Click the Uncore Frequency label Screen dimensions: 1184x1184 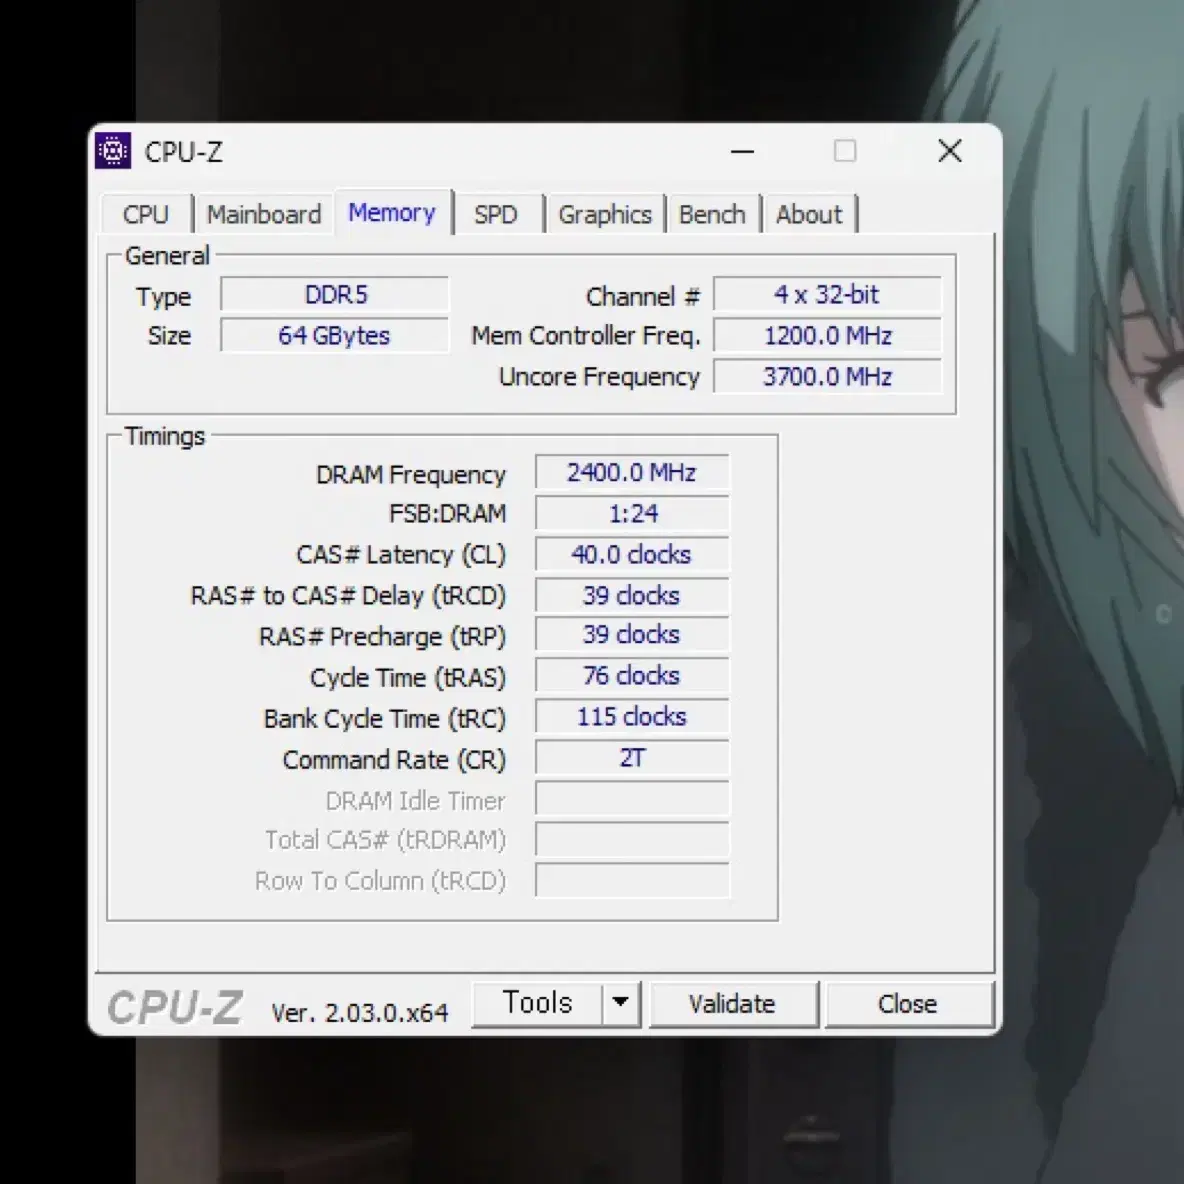click(600, 377)
